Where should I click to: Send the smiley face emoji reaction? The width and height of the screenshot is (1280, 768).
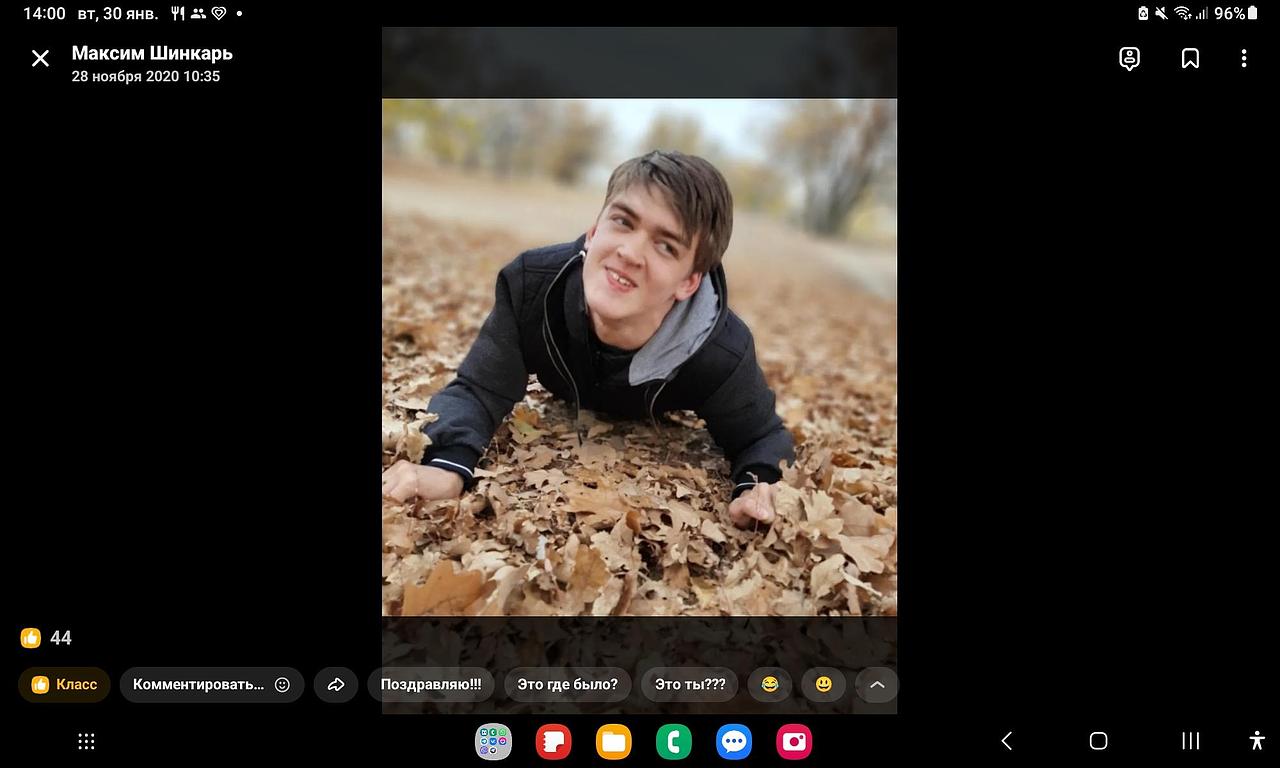point(823,685)
